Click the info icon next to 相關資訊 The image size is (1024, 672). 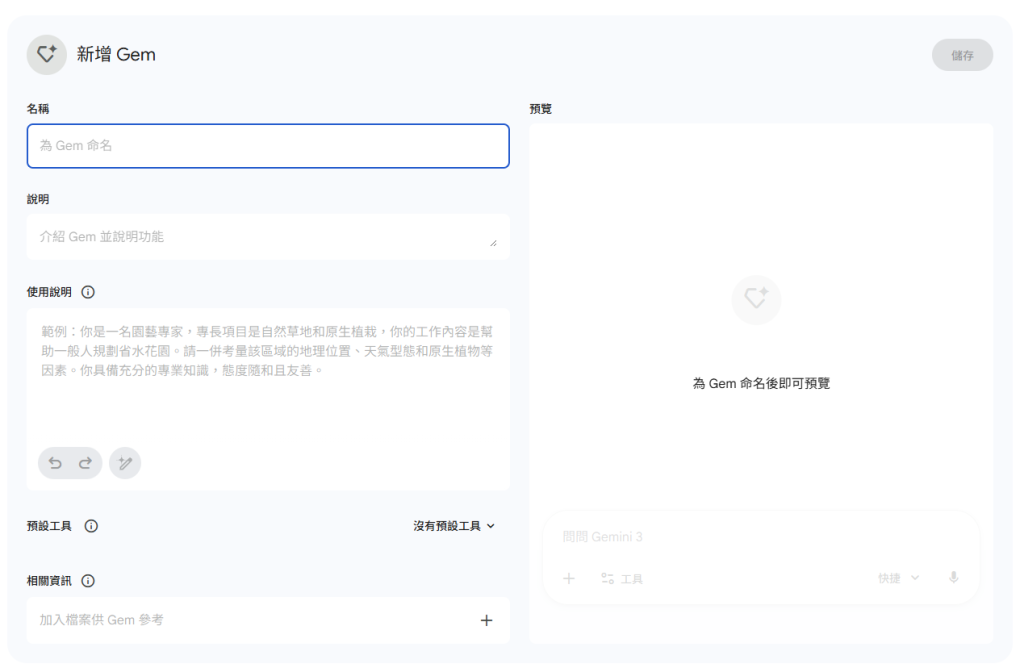click(x=88, y=581)
